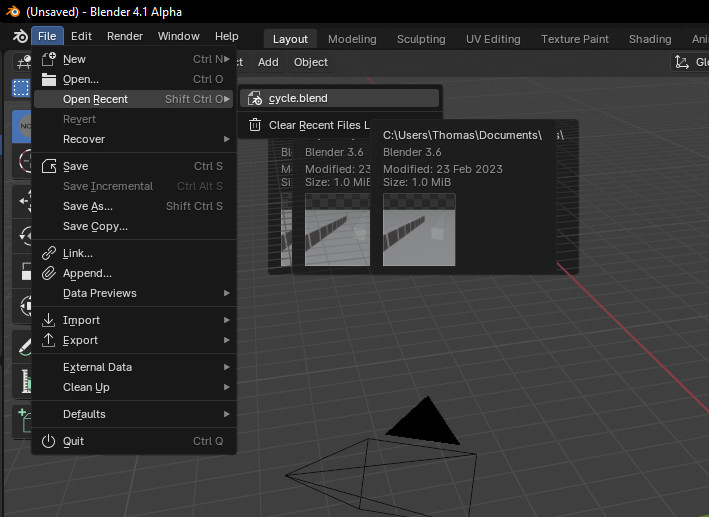Click the editor type icon in viewport header

[24, 62]
